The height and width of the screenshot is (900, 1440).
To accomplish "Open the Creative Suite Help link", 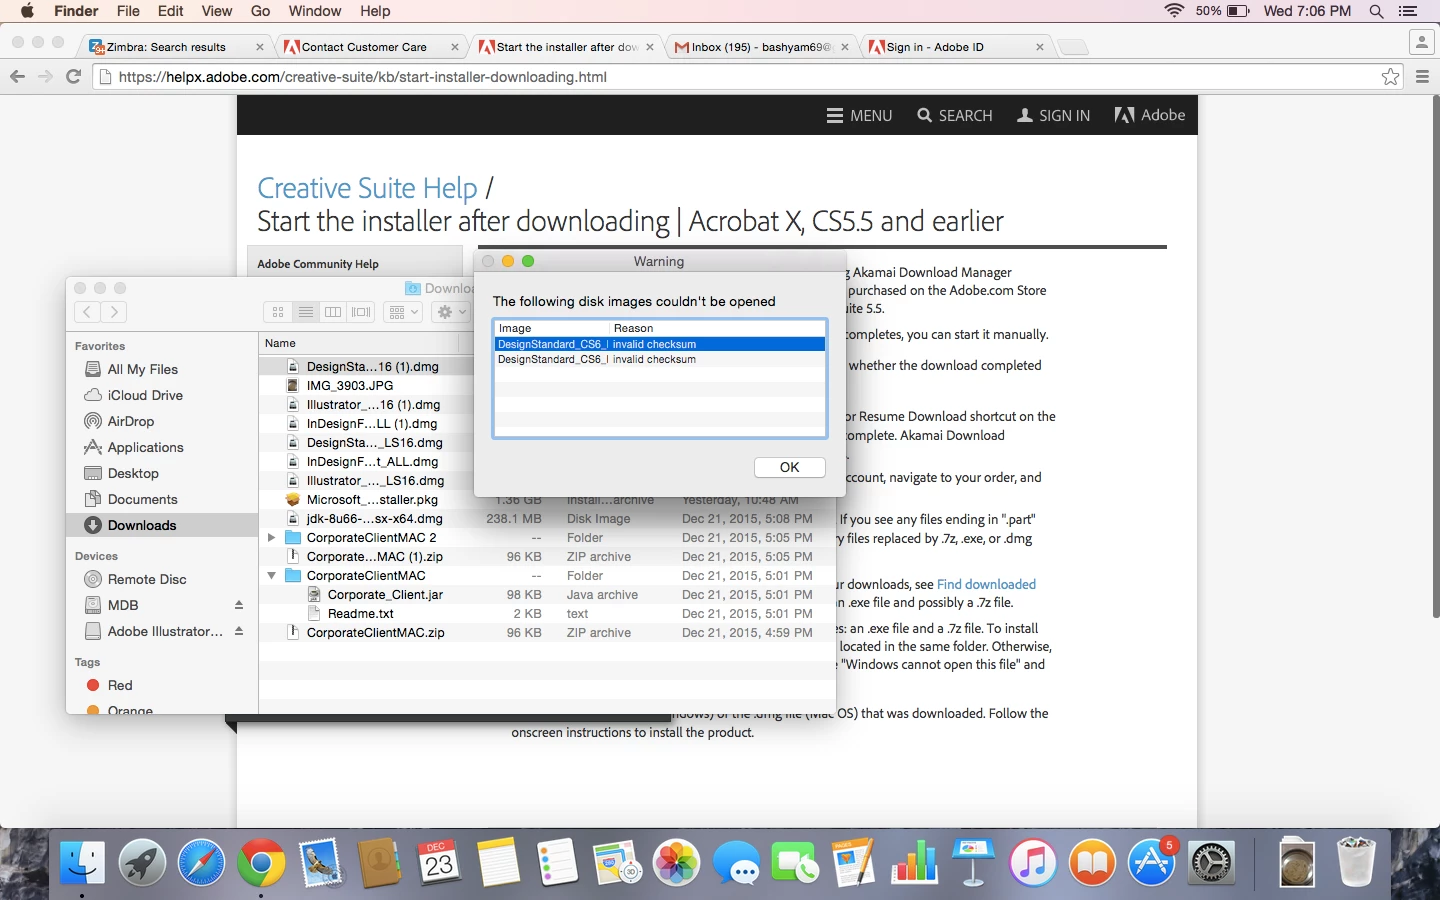I will [x=367, y=188].
